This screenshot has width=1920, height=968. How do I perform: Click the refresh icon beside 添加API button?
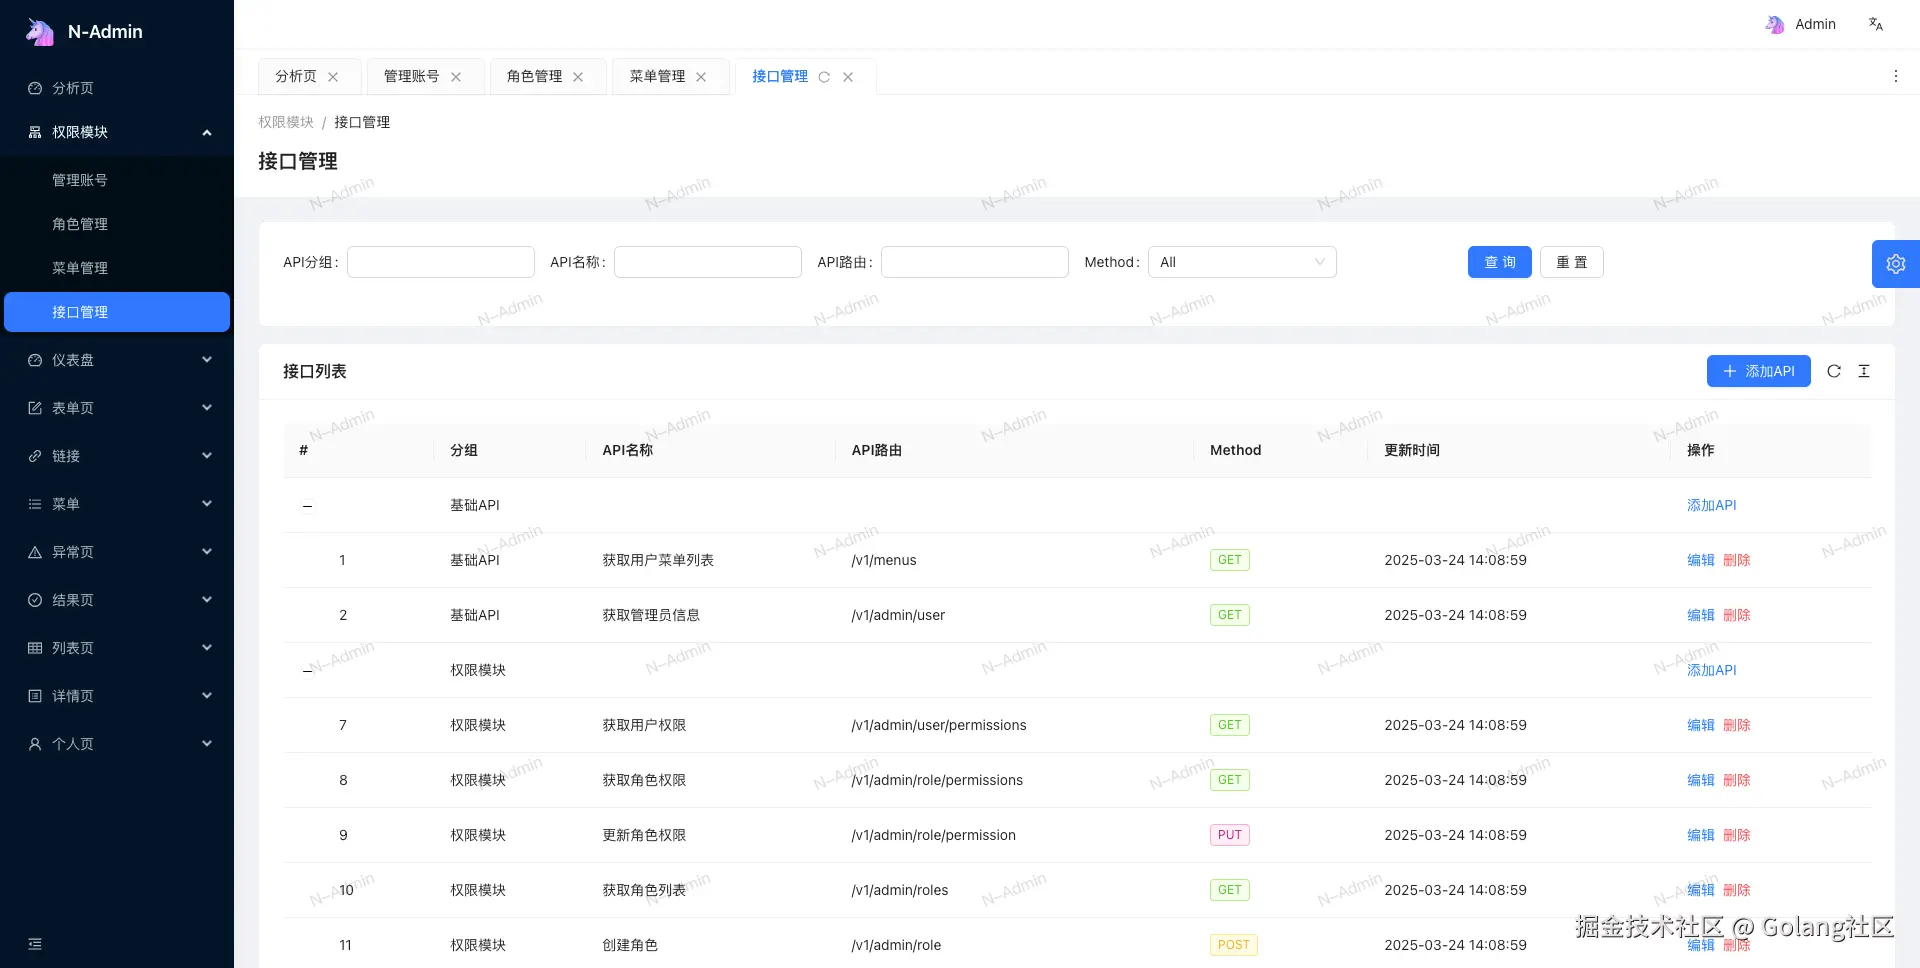(x=1834, y=371)
